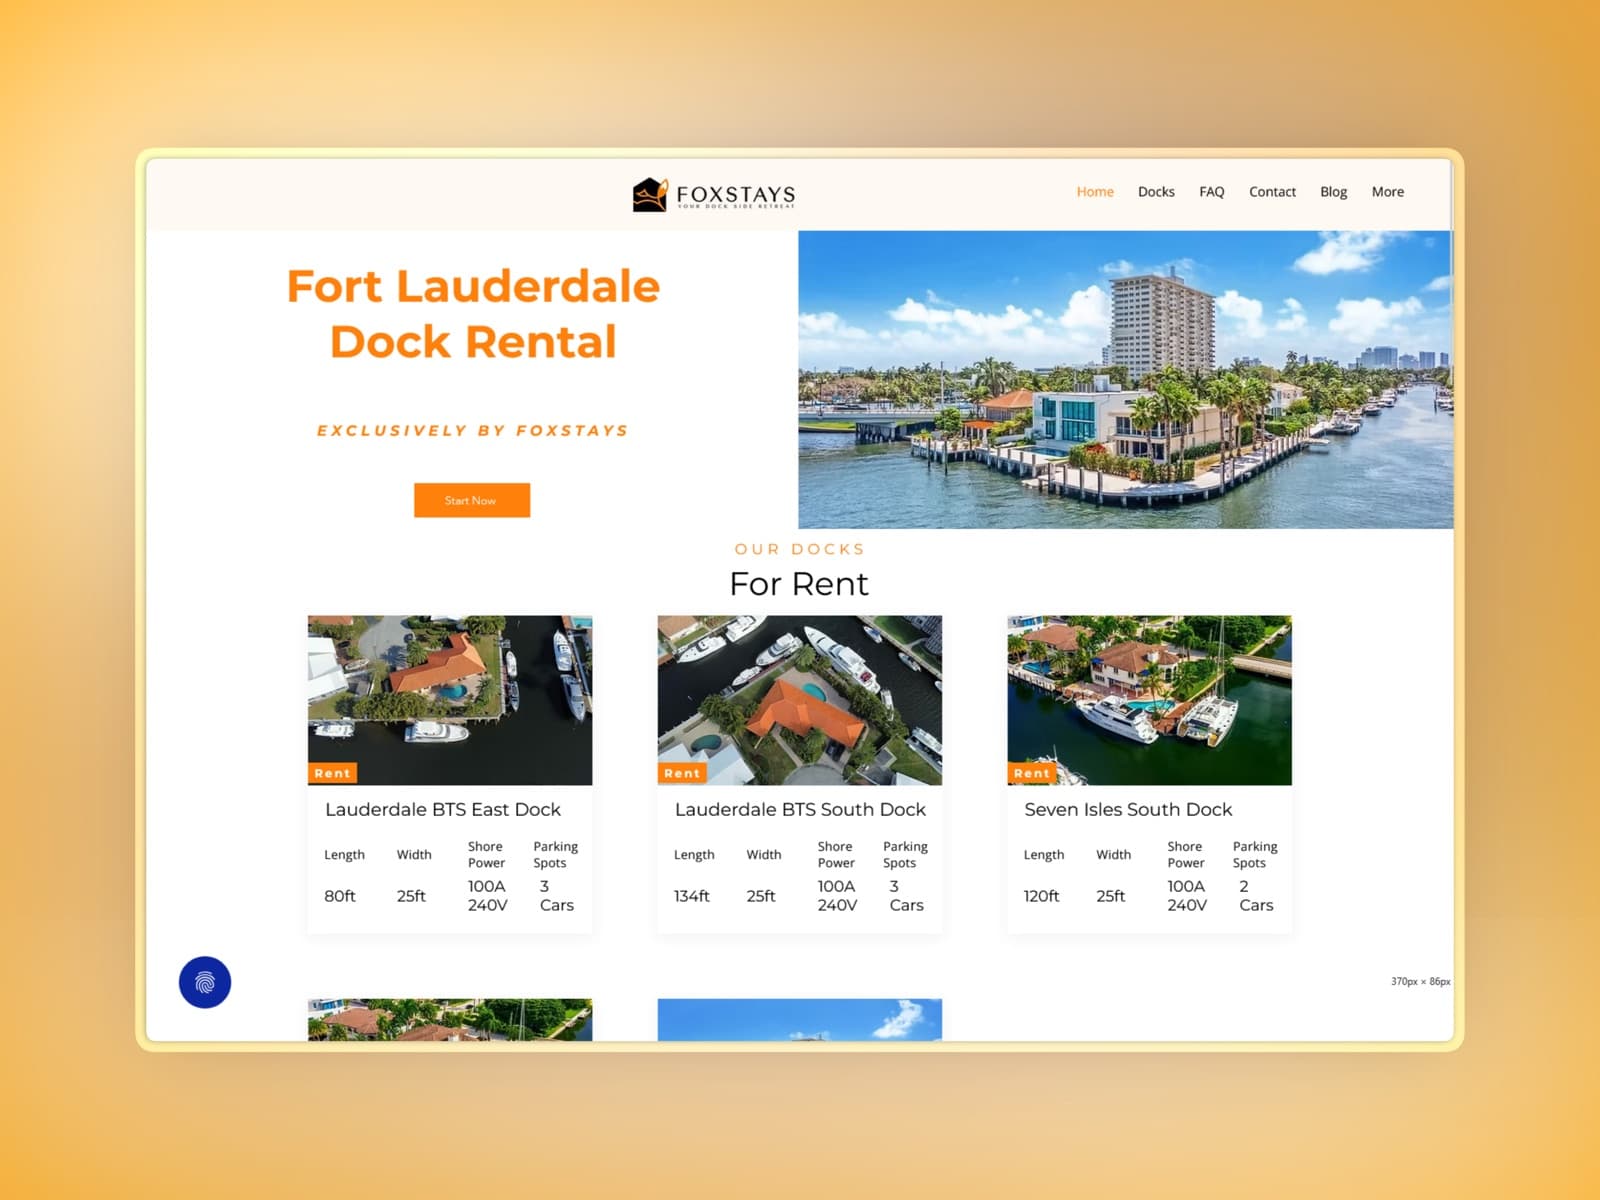This screenshot has height=1200, width=1600.
Task: Click Rent badge on BTS South Dock image
Action: (682, 773)
